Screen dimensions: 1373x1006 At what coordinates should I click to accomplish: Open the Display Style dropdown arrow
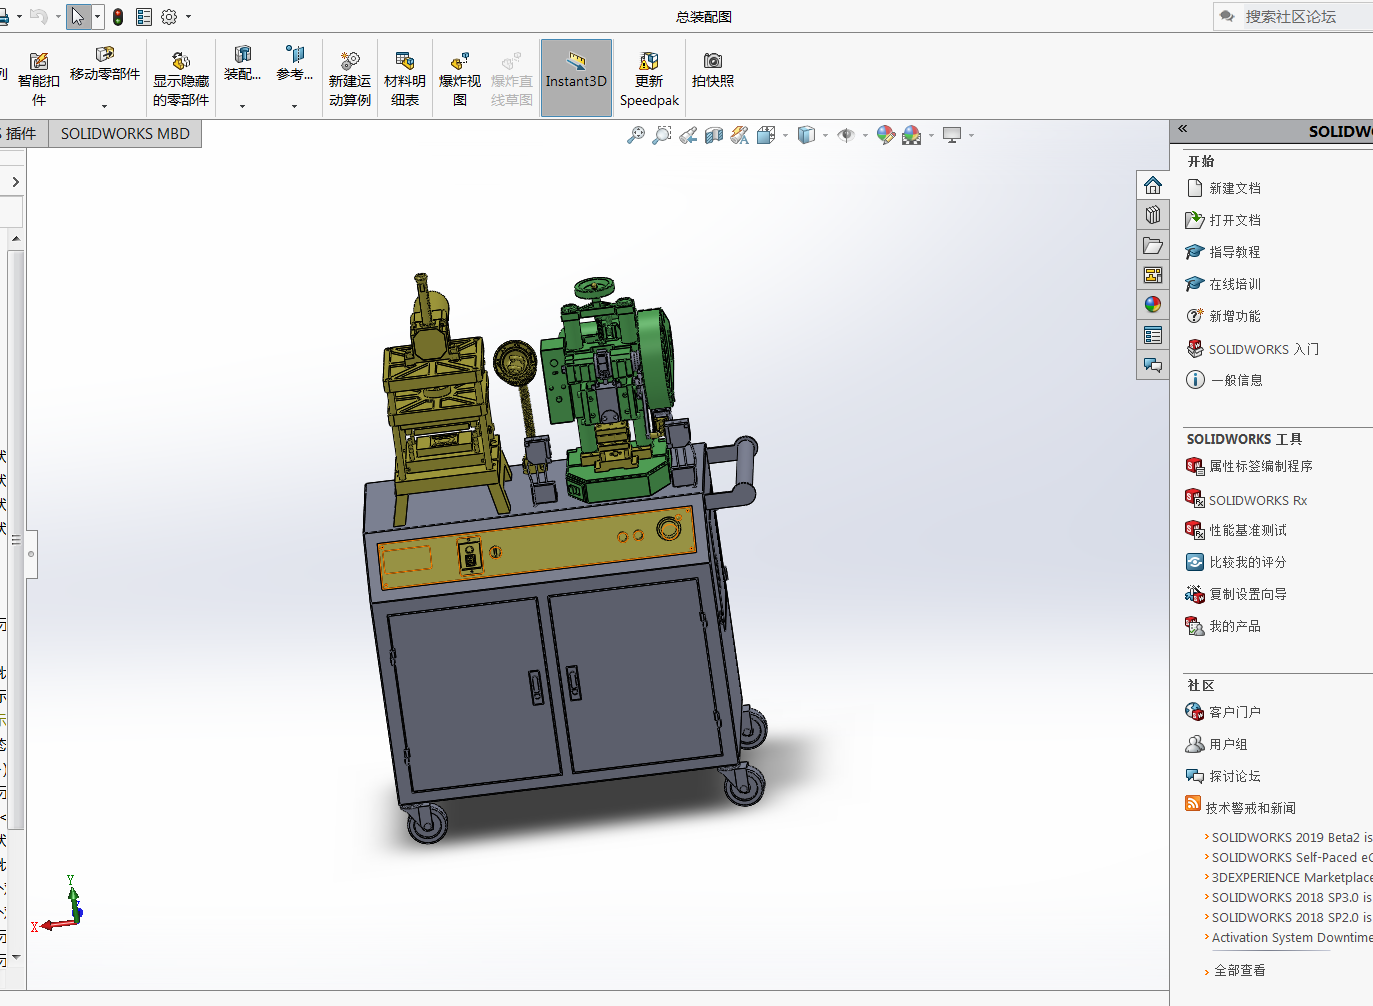826,136
